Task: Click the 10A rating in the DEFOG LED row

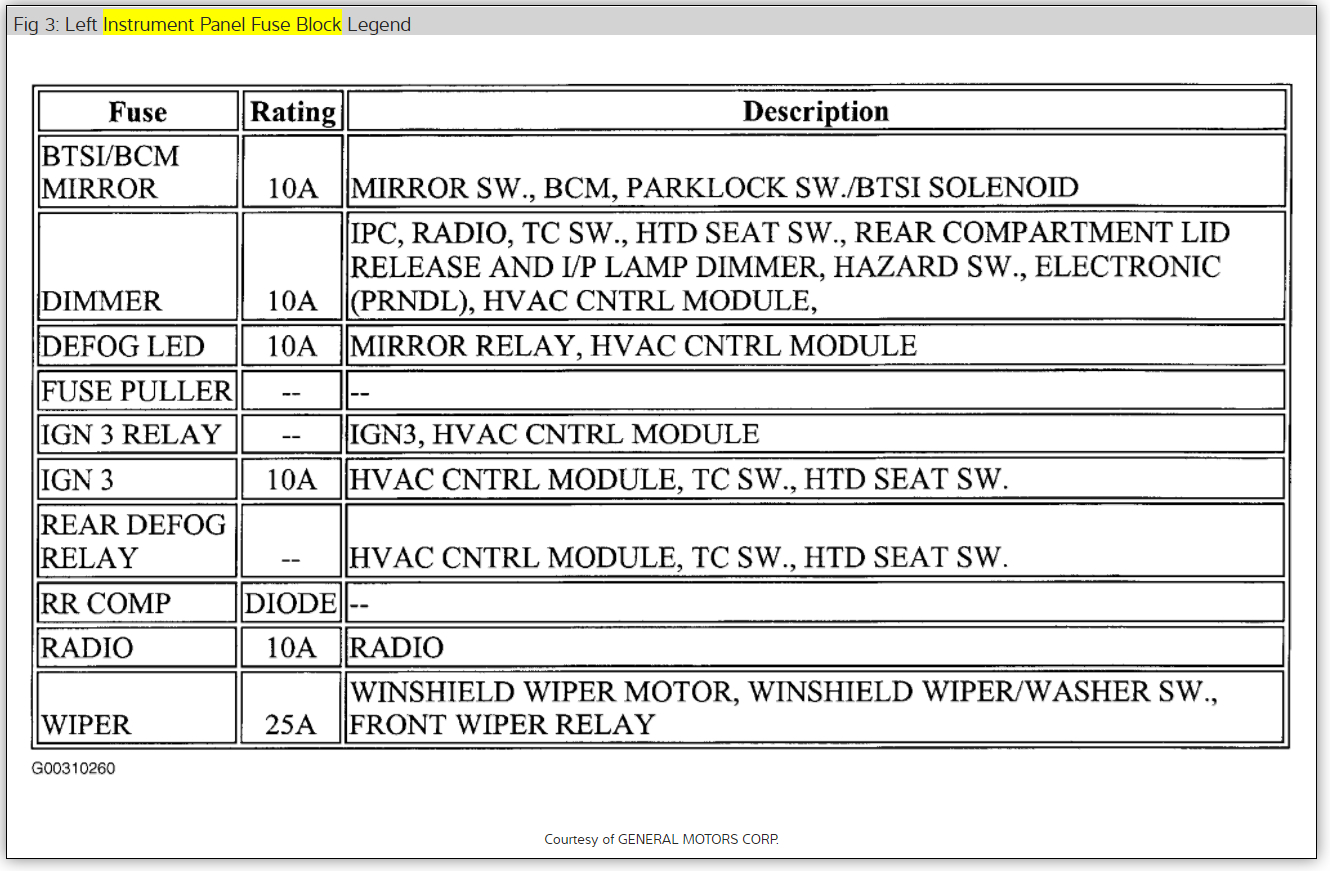Action: coord(293,347)
